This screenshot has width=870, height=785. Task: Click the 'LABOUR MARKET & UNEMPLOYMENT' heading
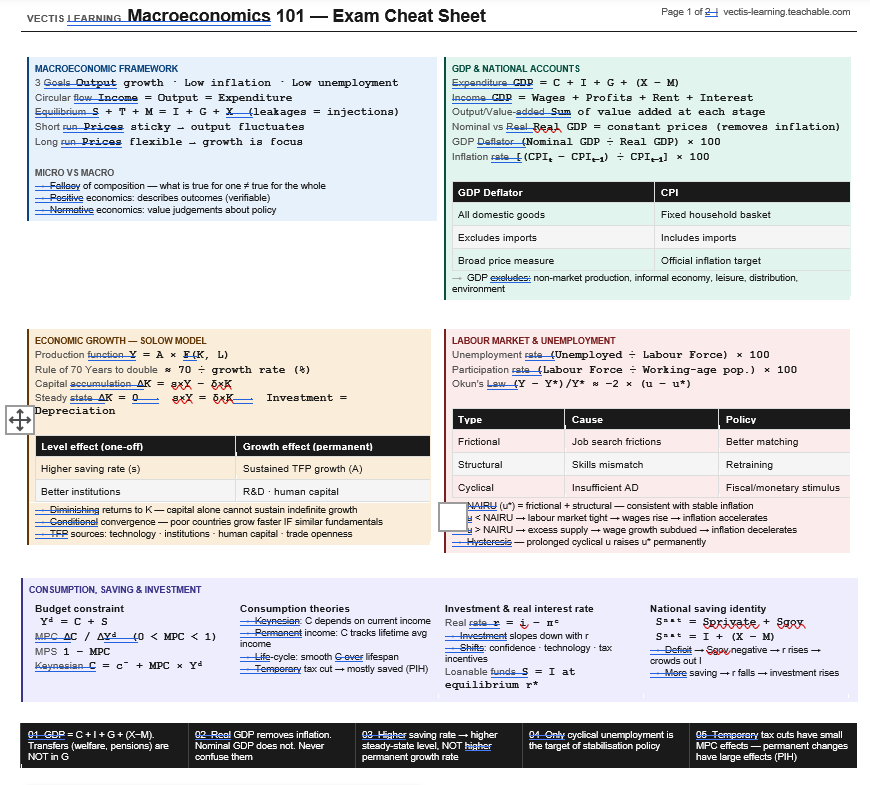(533, 341)
